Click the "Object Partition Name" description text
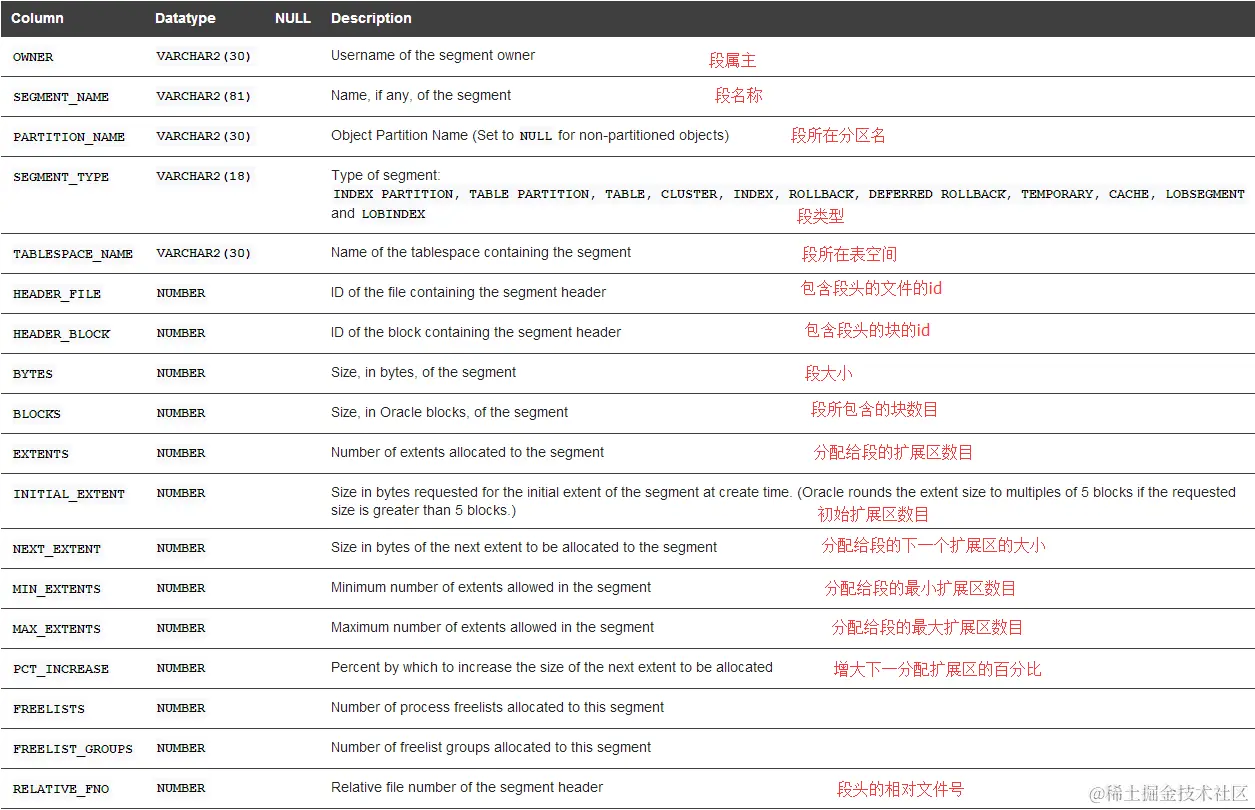Screen dimensions: 1255x810 click(530, 136)
